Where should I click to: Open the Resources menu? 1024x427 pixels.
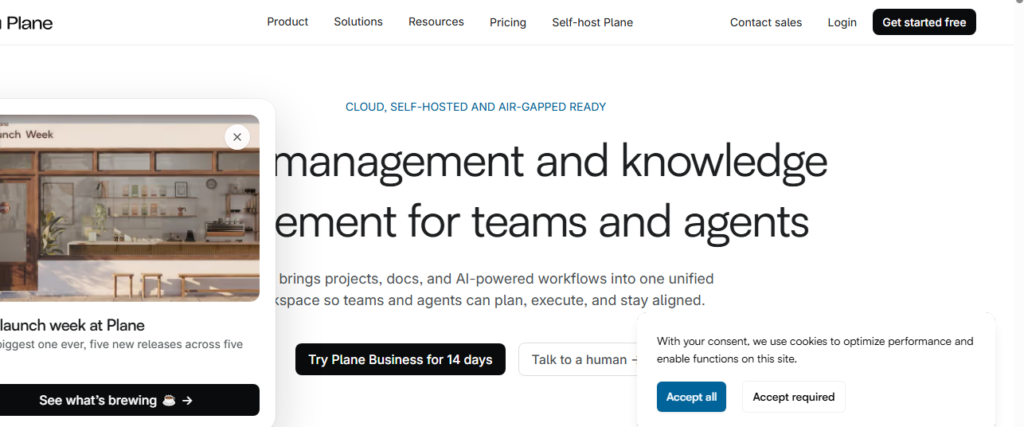[x=436, y=22]
